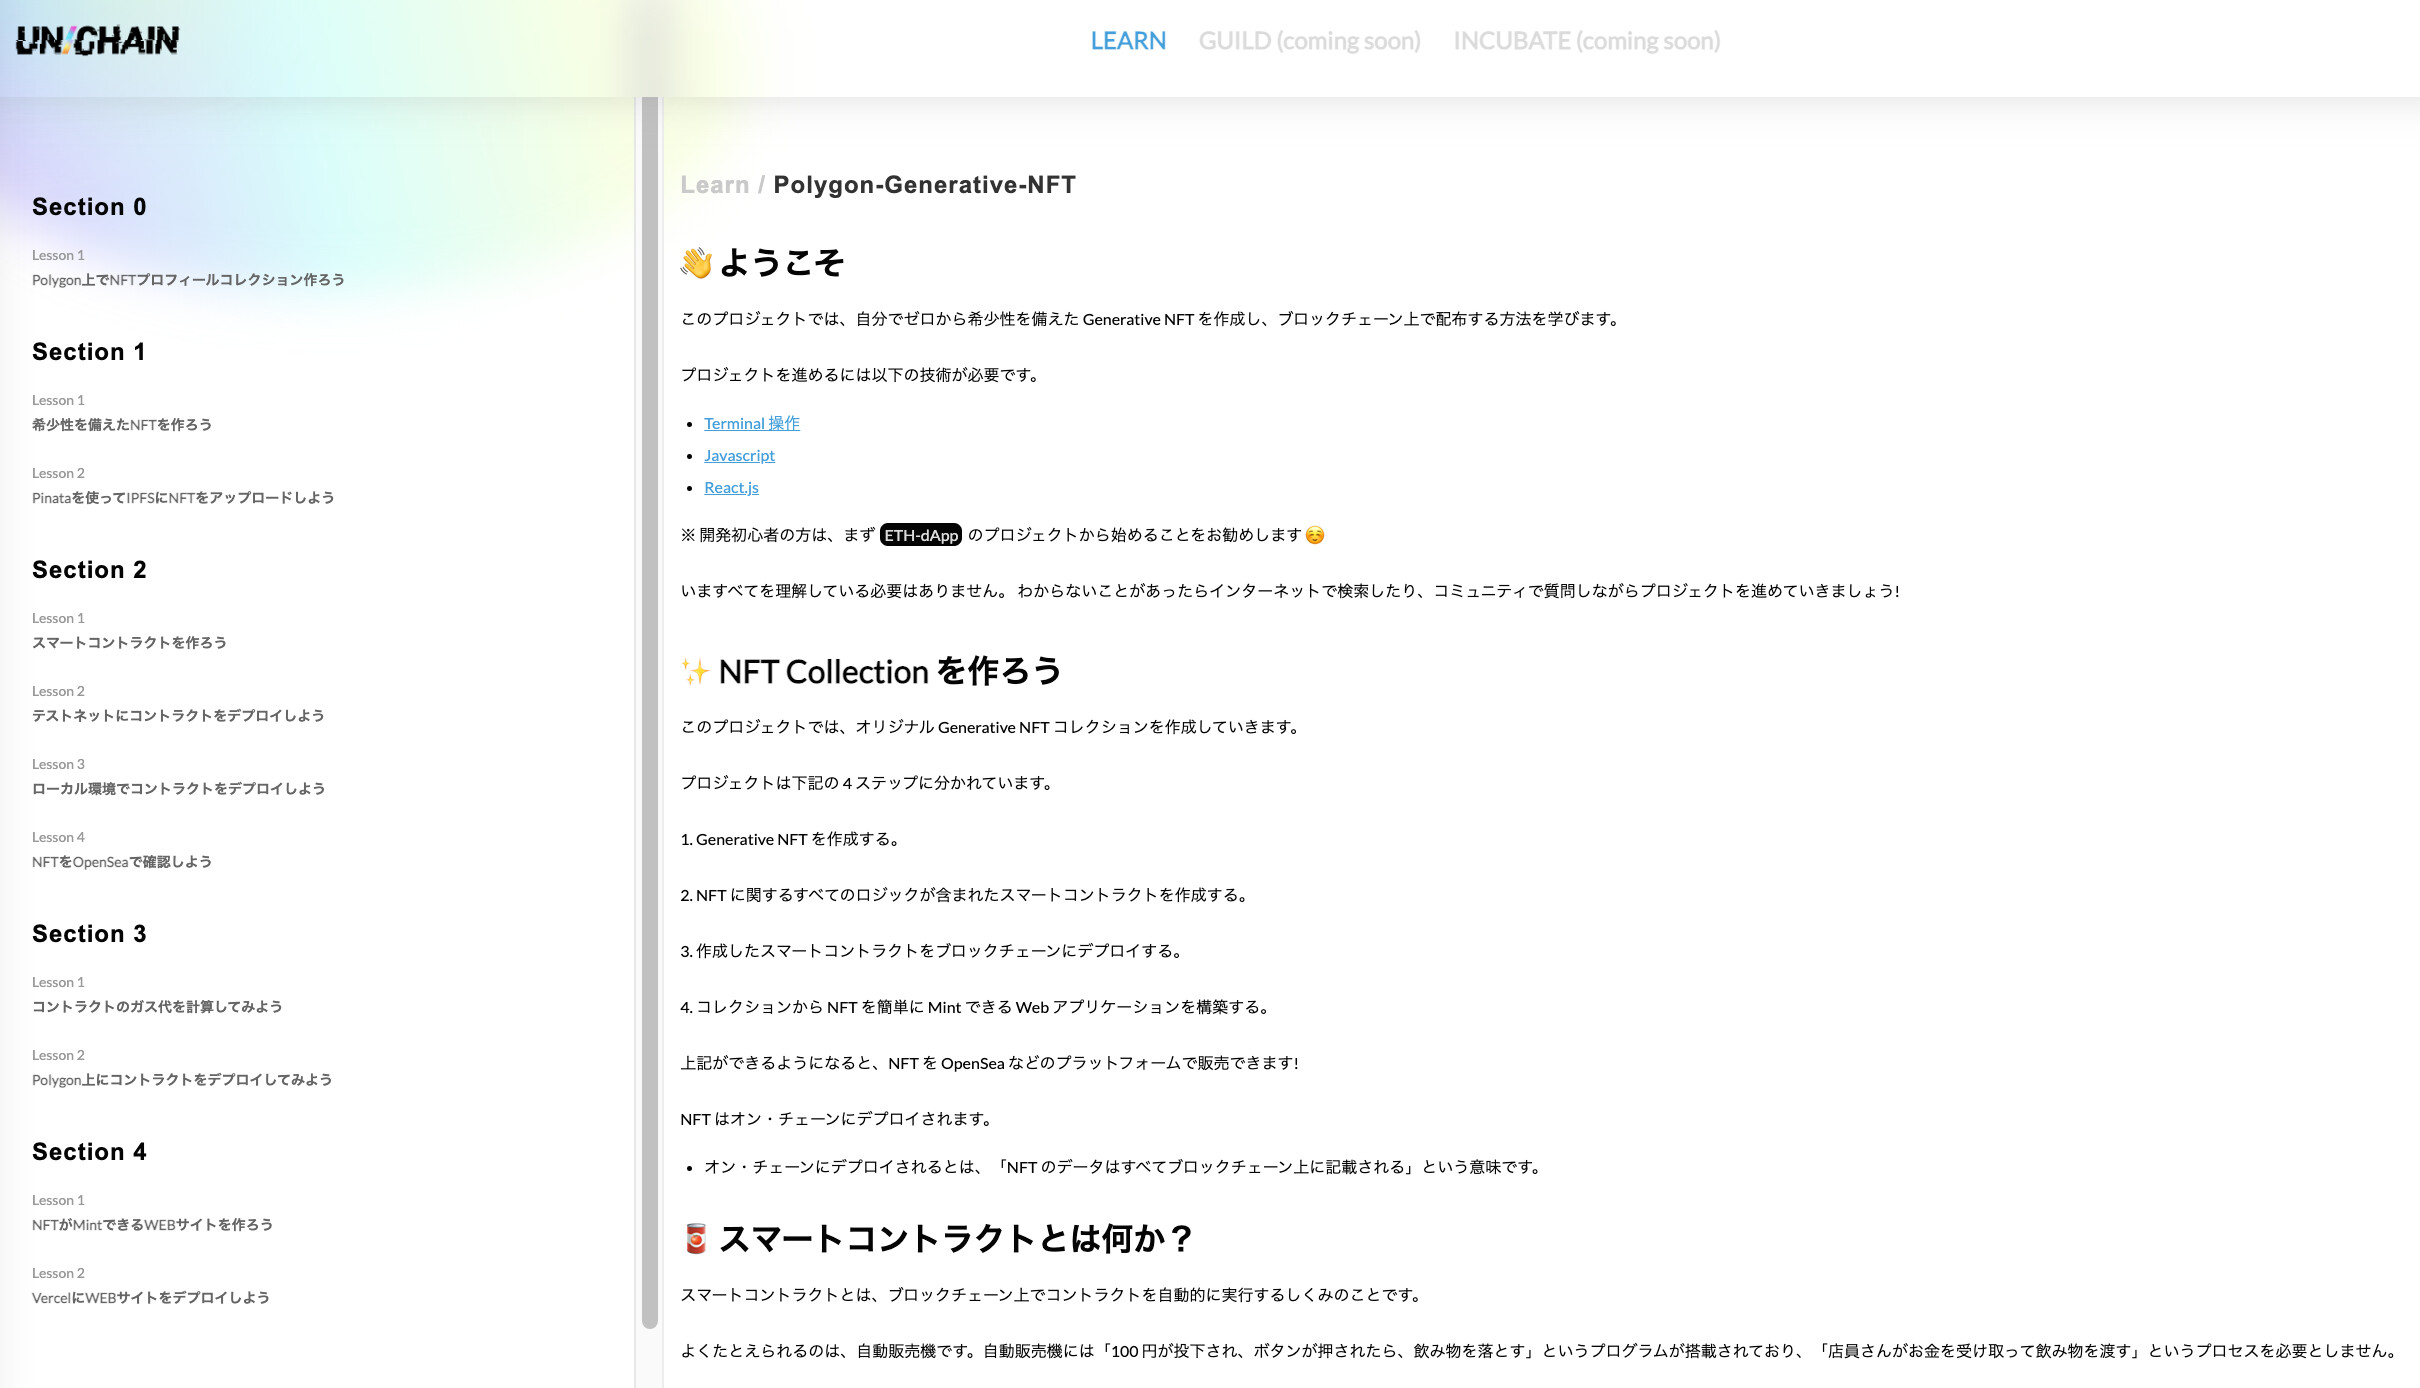
Task: Open lesson スマートコントラクトを作ろう
Action: [129, 642]
